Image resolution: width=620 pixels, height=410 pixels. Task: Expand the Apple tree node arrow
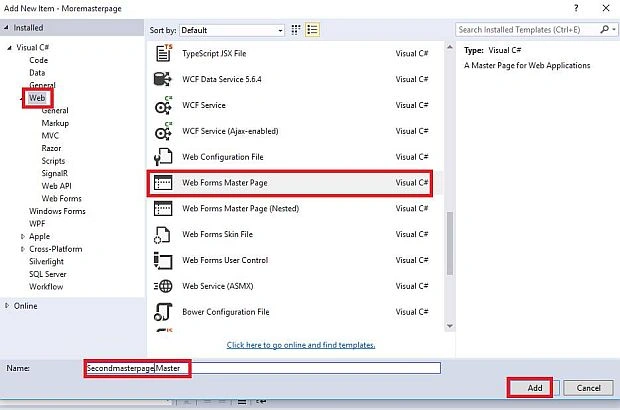[23, 236]
